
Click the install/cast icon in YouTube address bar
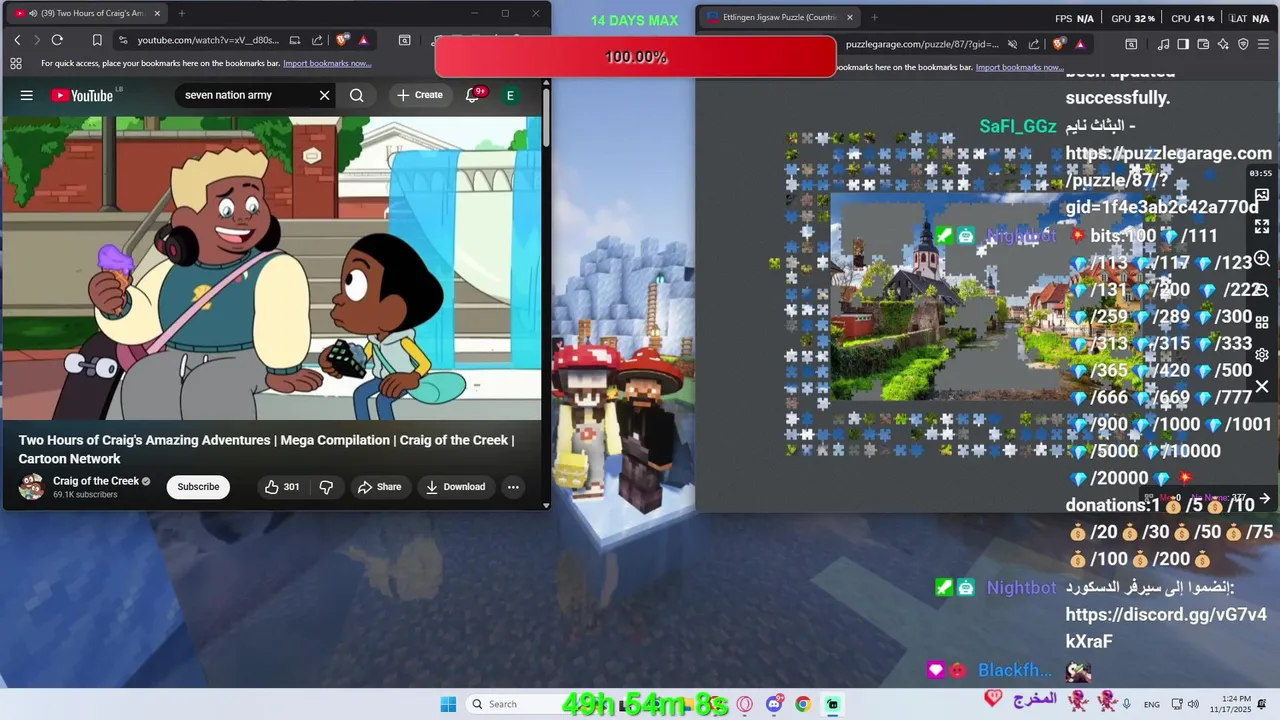295,40
